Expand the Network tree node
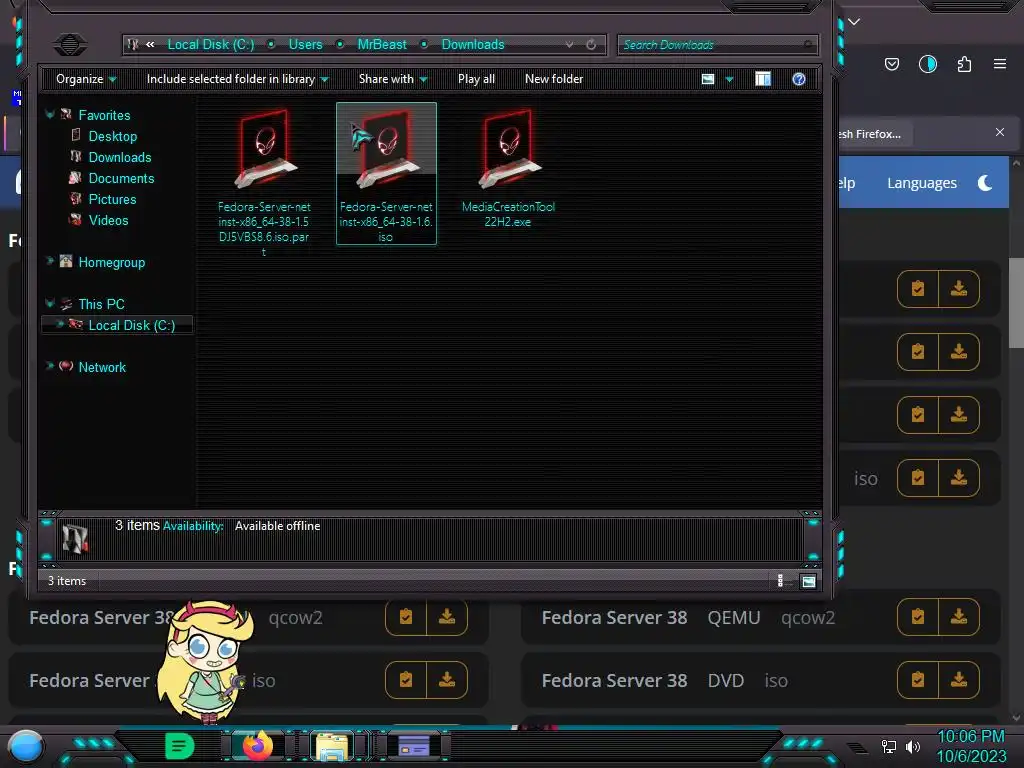This screenshot has height=768, width=1024. pos(50,366)
